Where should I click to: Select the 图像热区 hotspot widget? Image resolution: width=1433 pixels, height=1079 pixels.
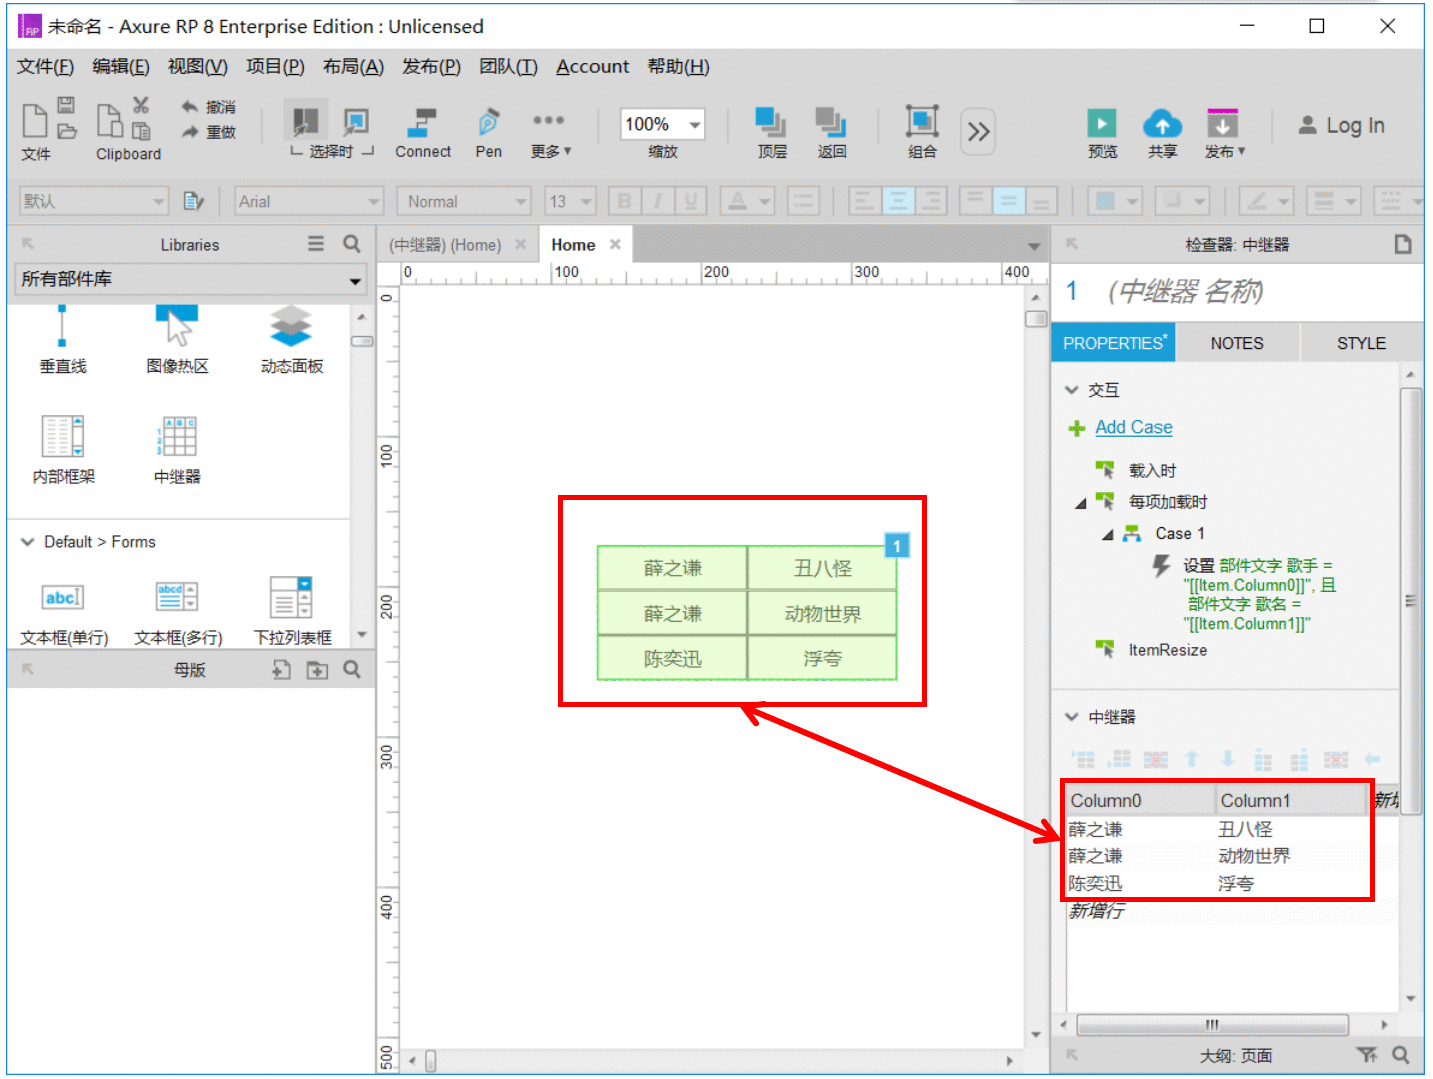coord(177,341)
